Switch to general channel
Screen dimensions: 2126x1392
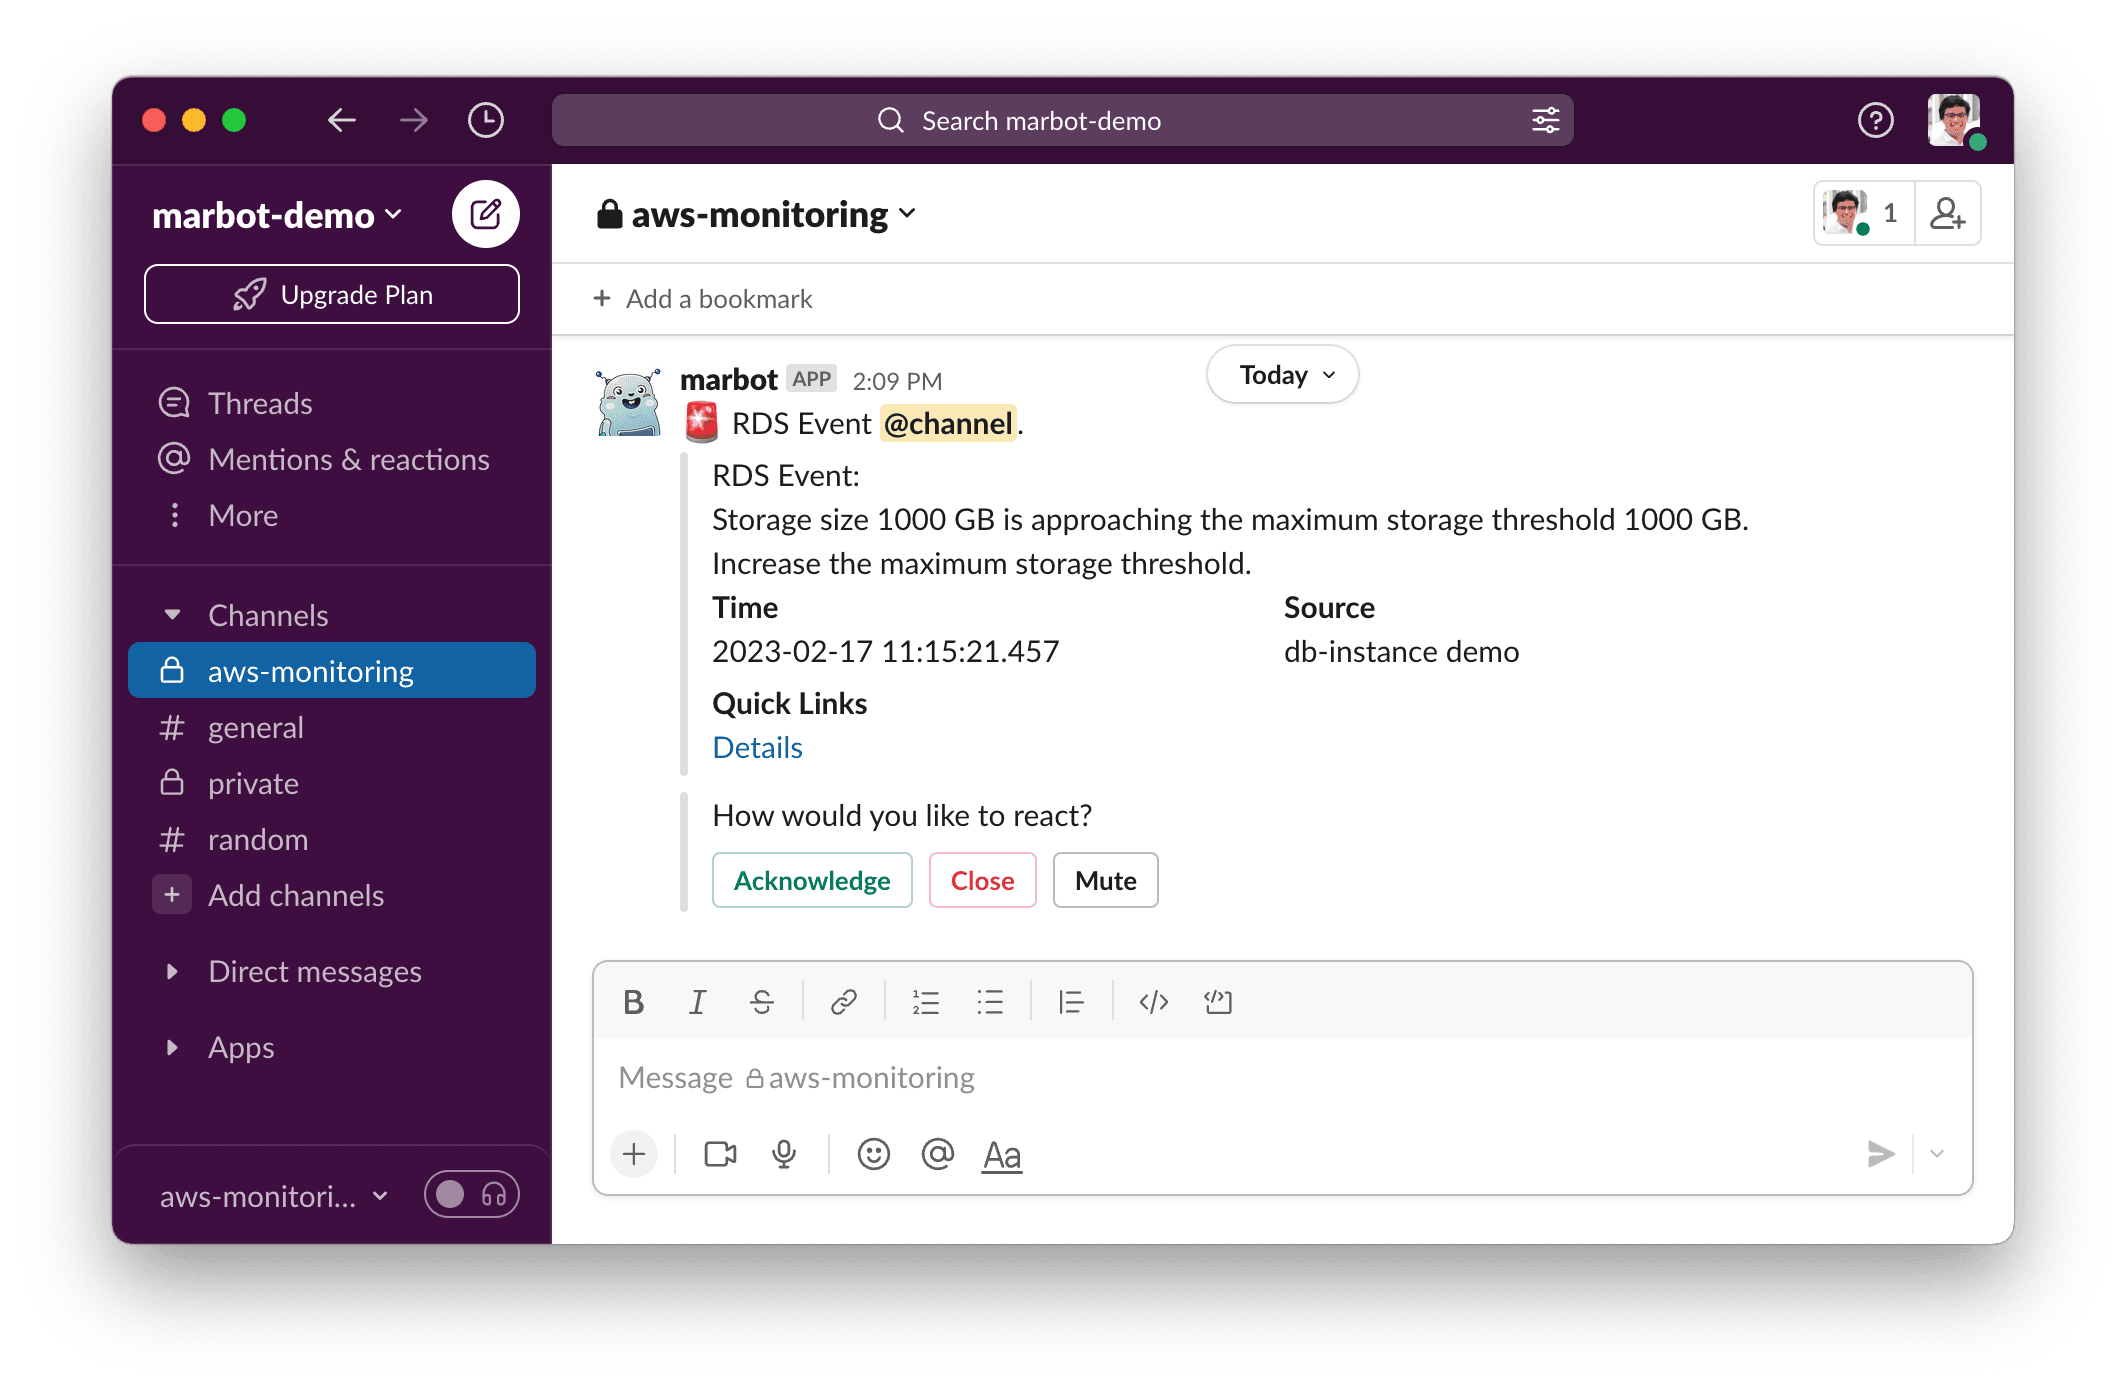(332, 727)
